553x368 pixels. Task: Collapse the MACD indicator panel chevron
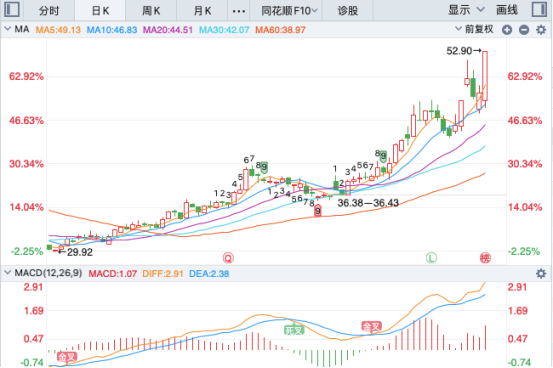7,272
